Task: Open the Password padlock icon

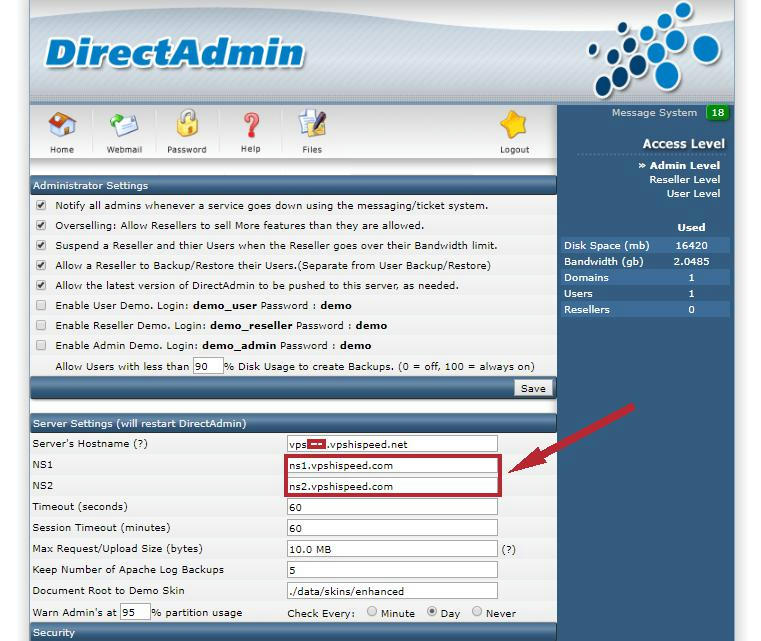Action: (x=187, y=123)
